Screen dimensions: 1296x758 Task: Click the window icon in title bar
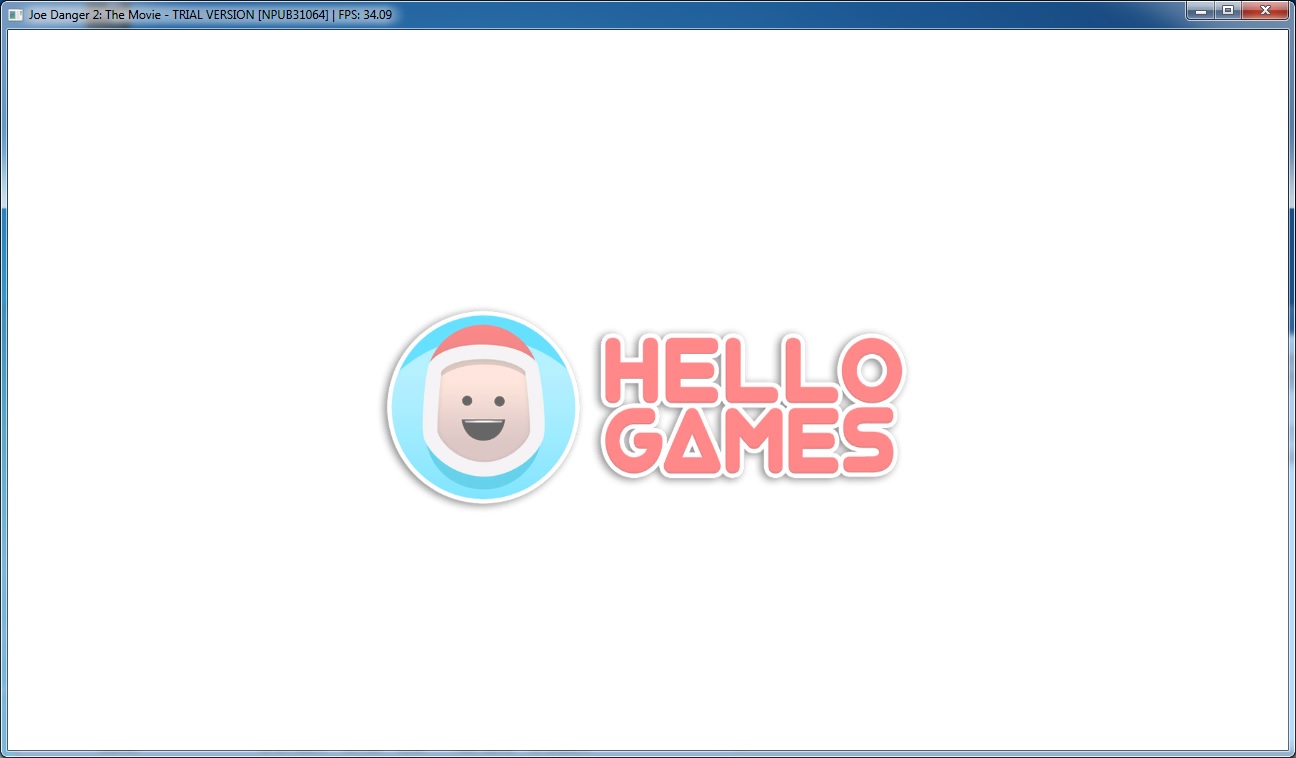point(15,15)
